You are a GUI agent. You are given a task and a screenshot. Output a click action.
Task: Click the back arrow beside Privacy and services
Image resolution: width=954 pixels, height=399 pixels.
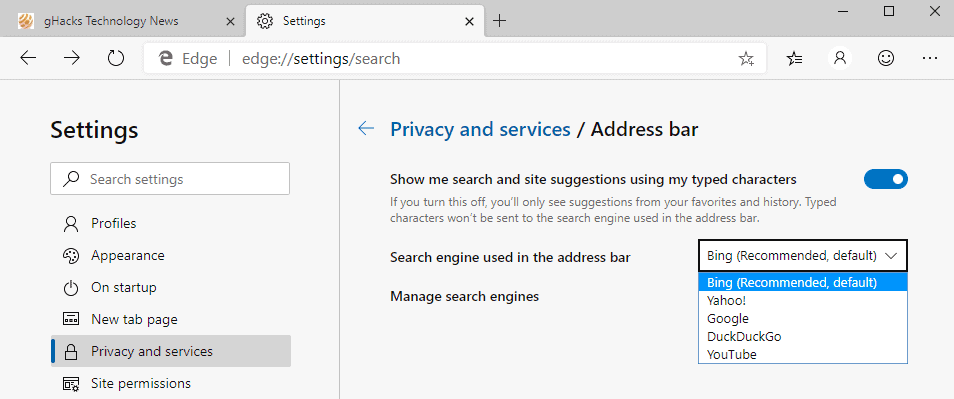click(x=366, y=129)
